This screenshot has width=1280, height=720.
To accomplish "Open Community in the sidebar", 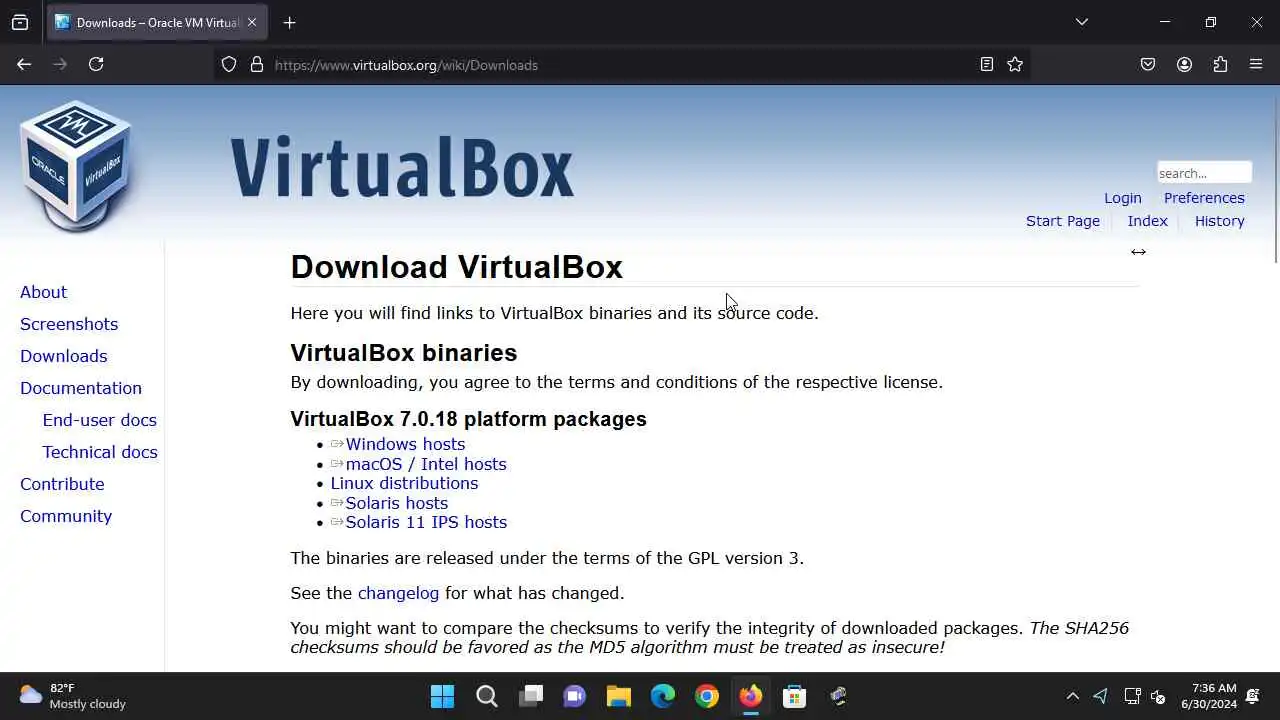I will click(66, 516).
